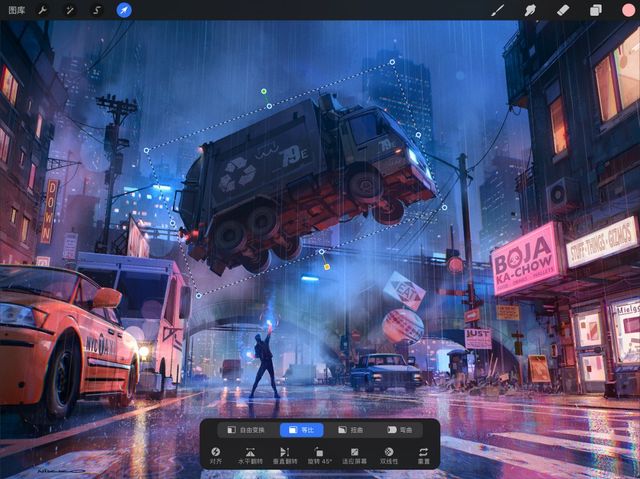Click 重置 reset transform
The width and height of the screenshot is (640, 479).
[424, 455]
